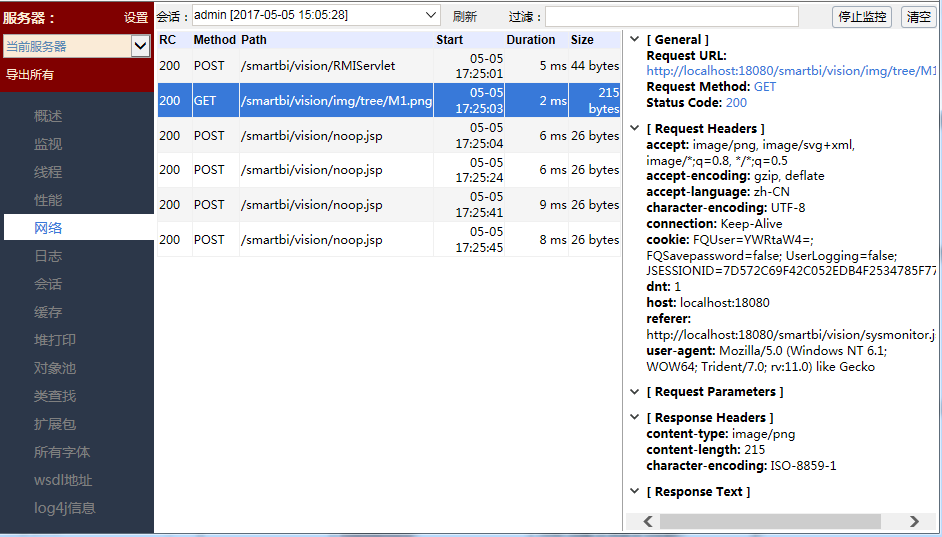Open the Threads sidebar item
This screenshot has height=537, width=942.
click(48, 172)
